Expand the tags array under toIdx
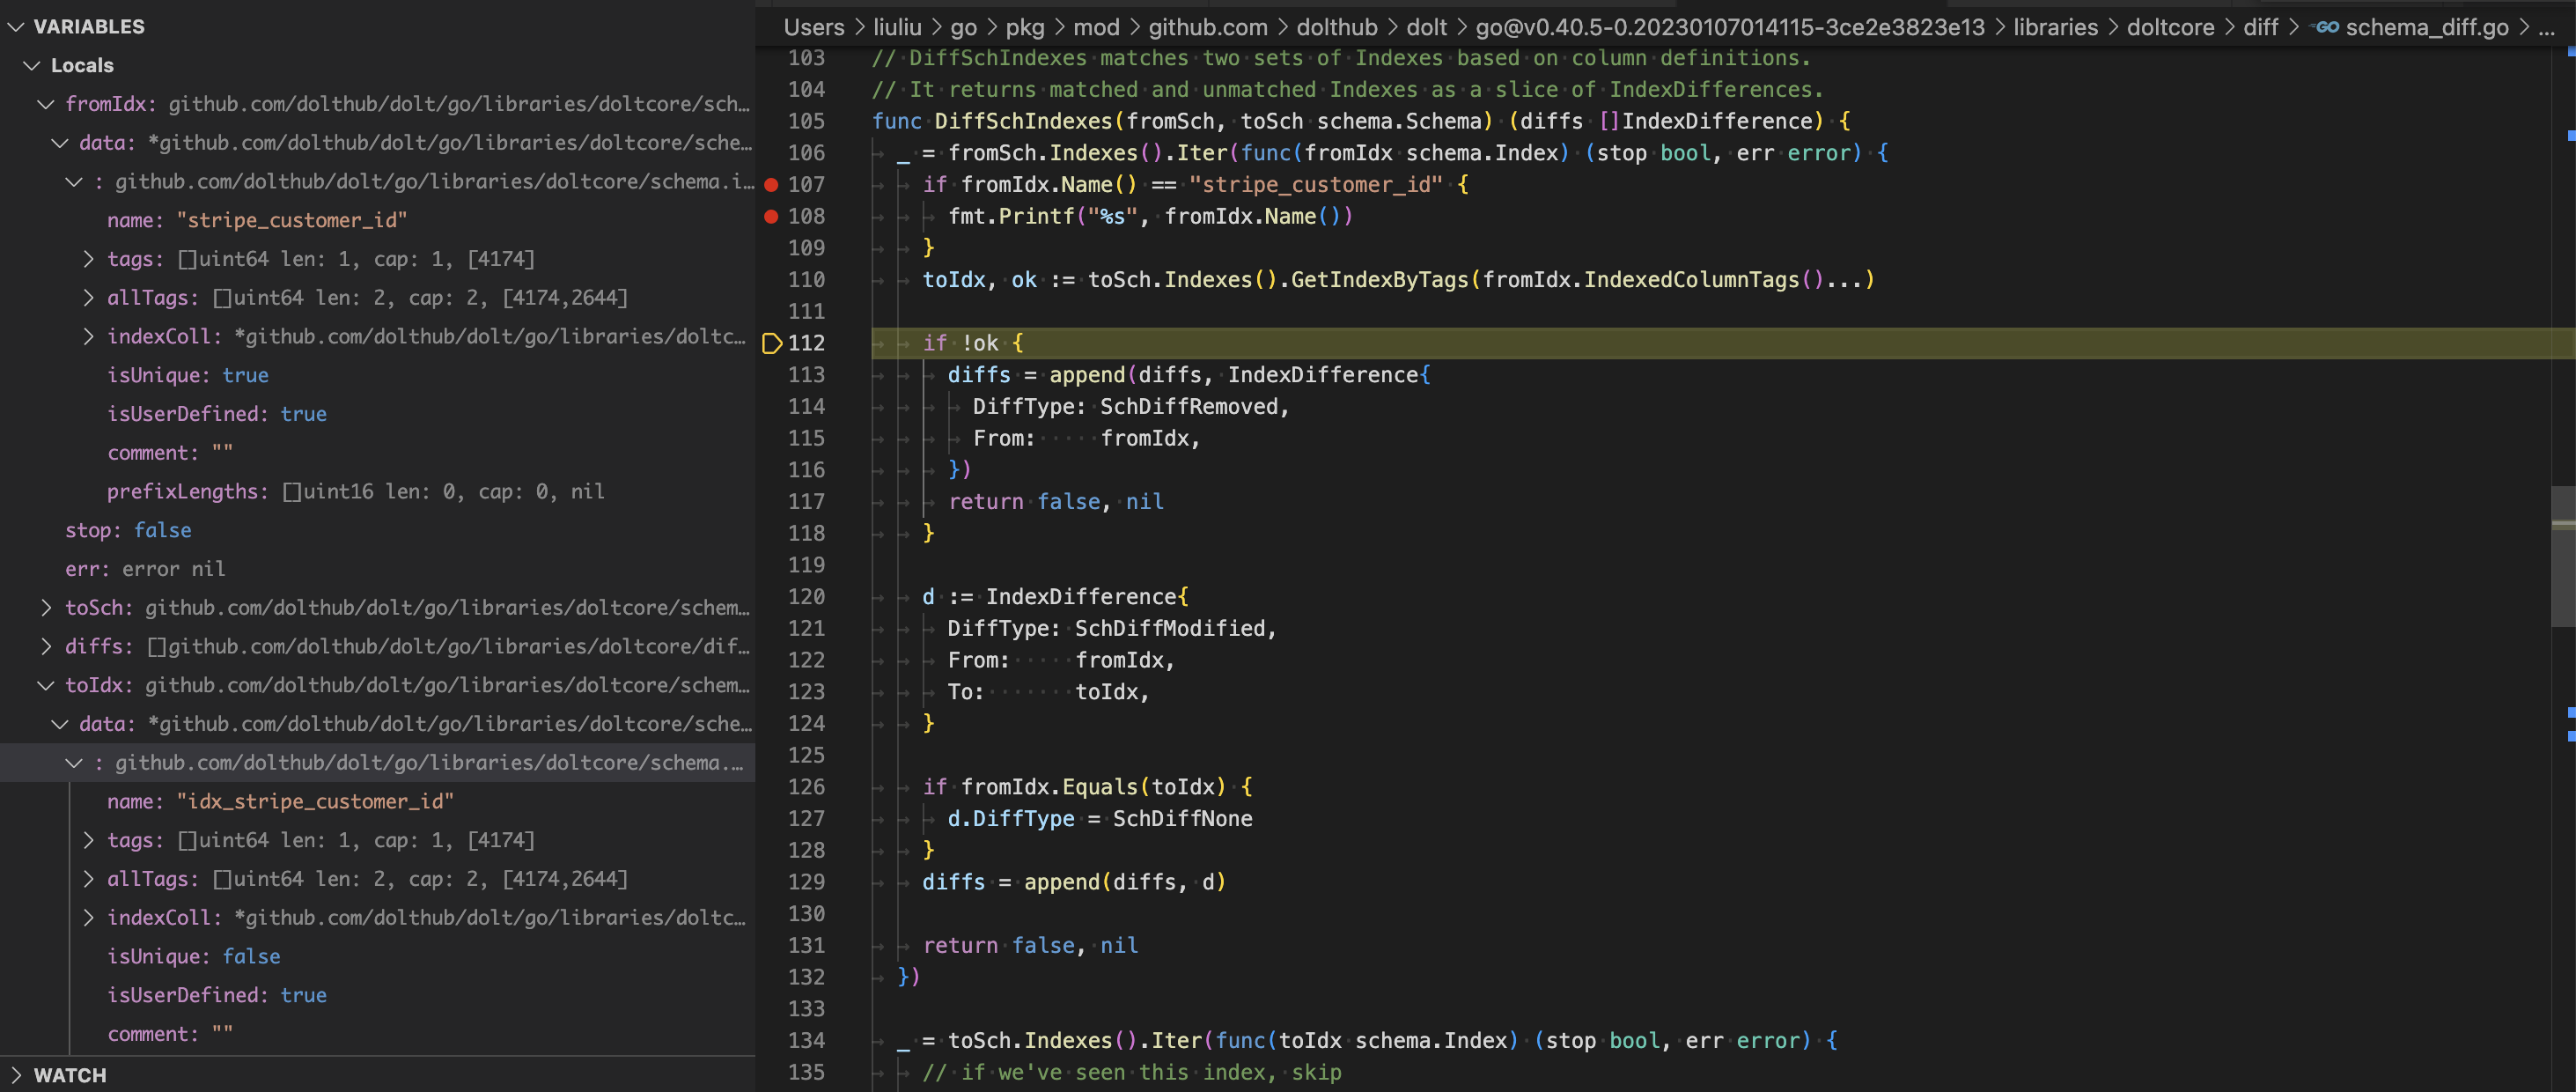The width and height of the screenshot is (2576, 1092). click(x=87, y=840)
